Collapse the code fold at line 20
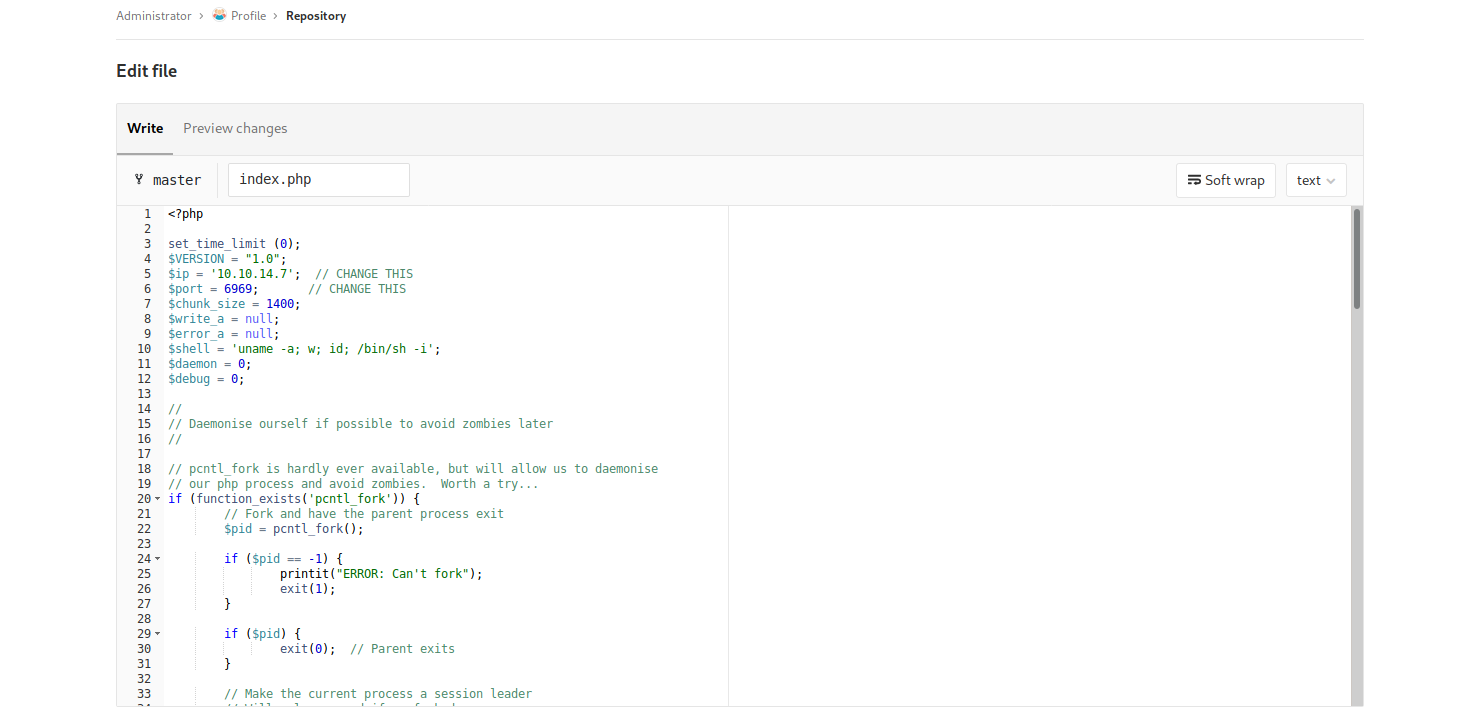Screen dimensions: 1468x723 [158, 499]
